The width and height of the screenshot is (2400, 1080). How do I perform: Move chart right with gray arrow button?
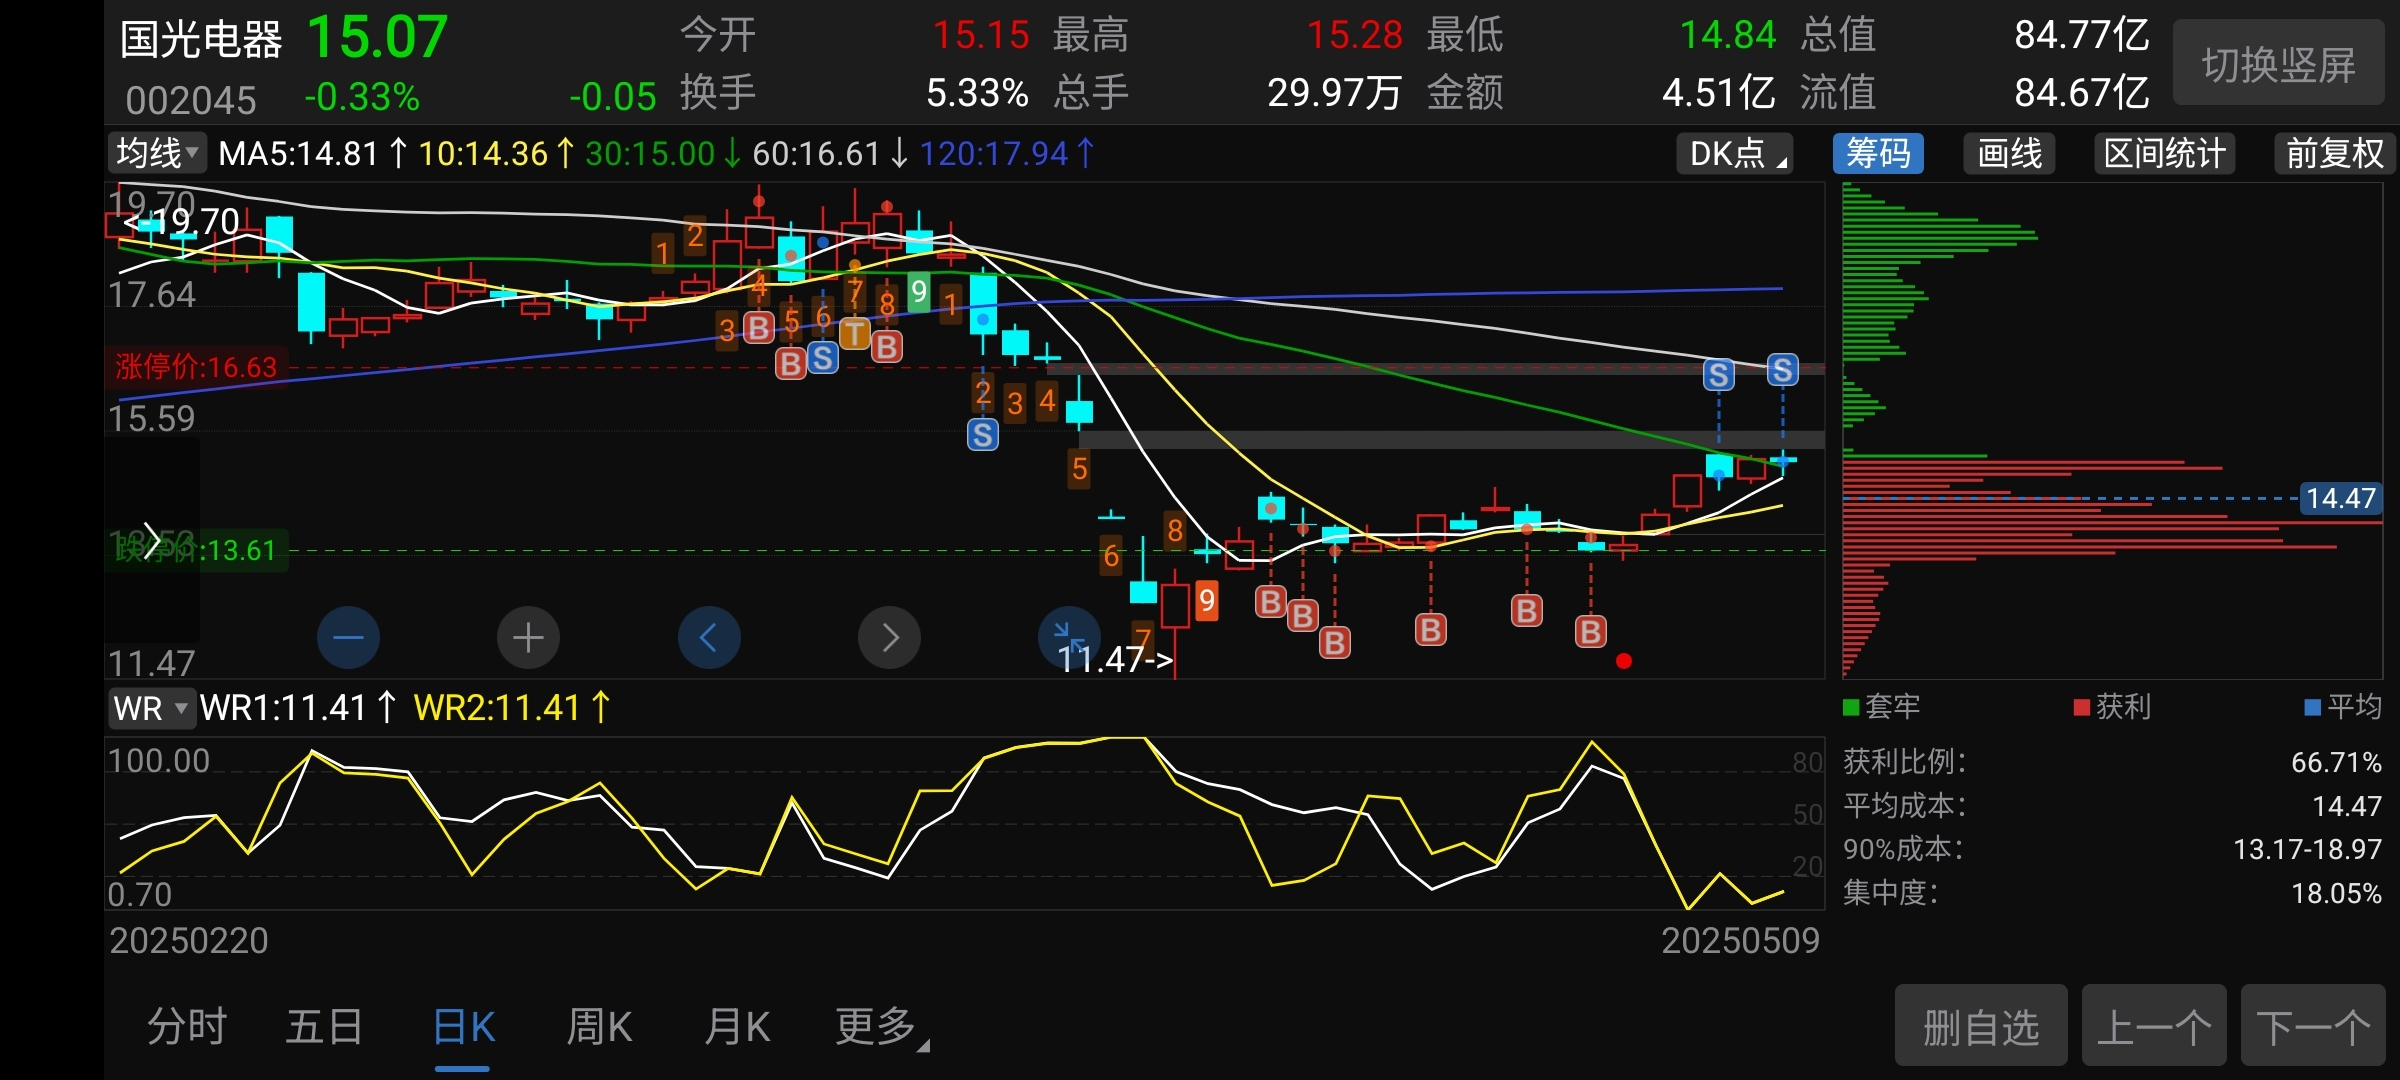click(x=889, y=637)
